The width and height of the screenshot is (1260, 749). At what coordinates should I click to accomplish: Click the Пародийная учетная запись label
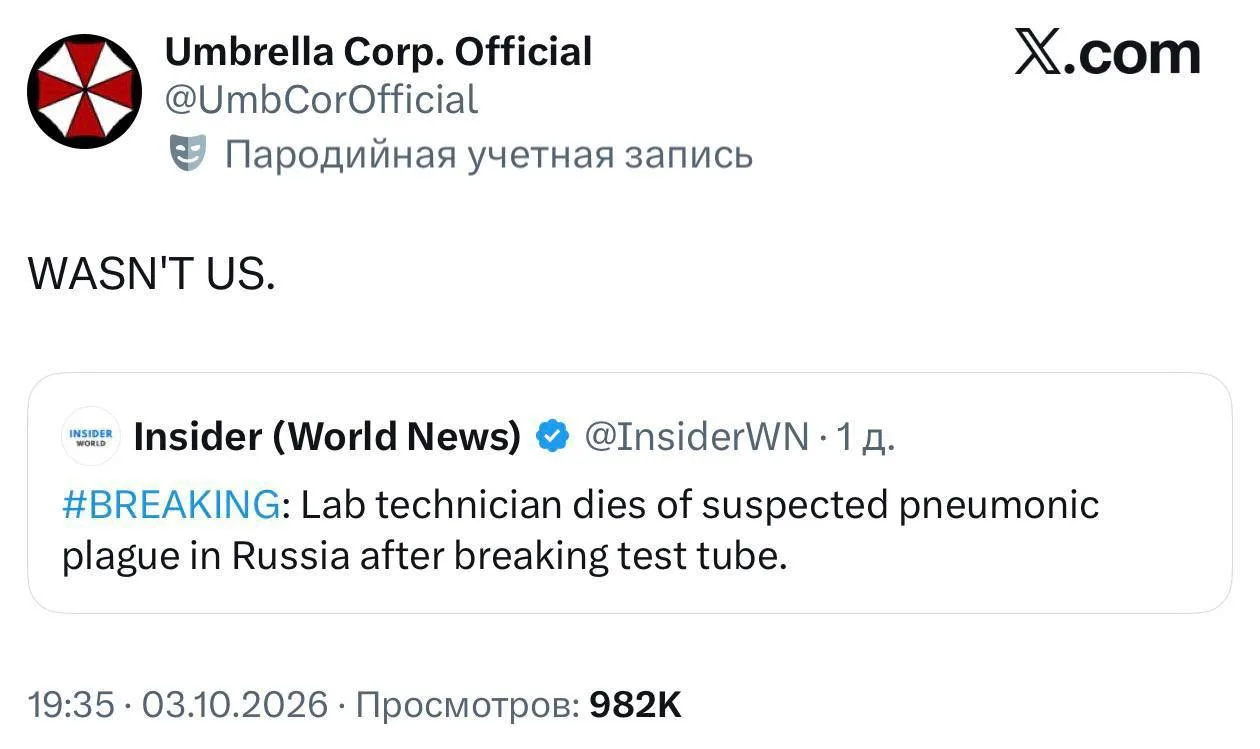click(489, 154)
